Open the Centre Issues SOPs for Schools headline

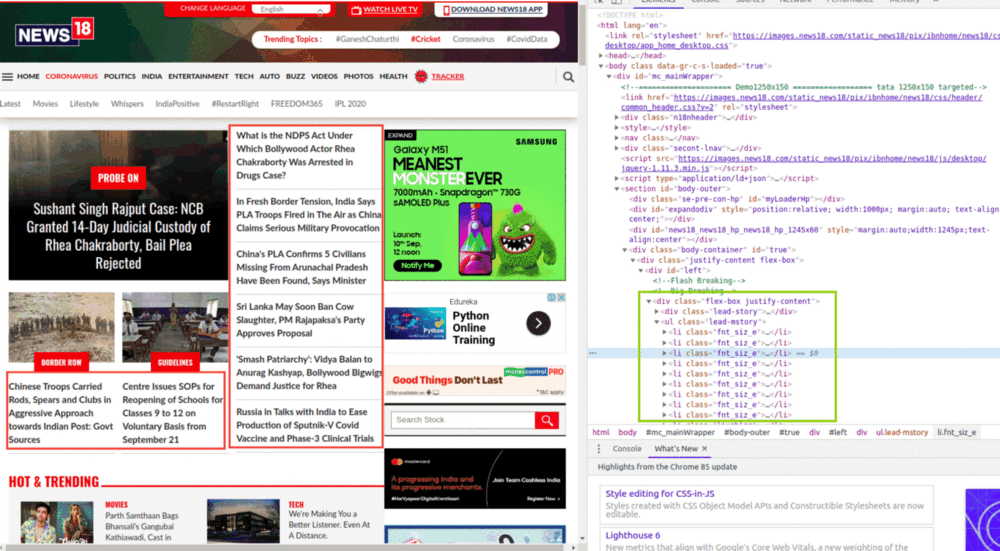point(172,413)
